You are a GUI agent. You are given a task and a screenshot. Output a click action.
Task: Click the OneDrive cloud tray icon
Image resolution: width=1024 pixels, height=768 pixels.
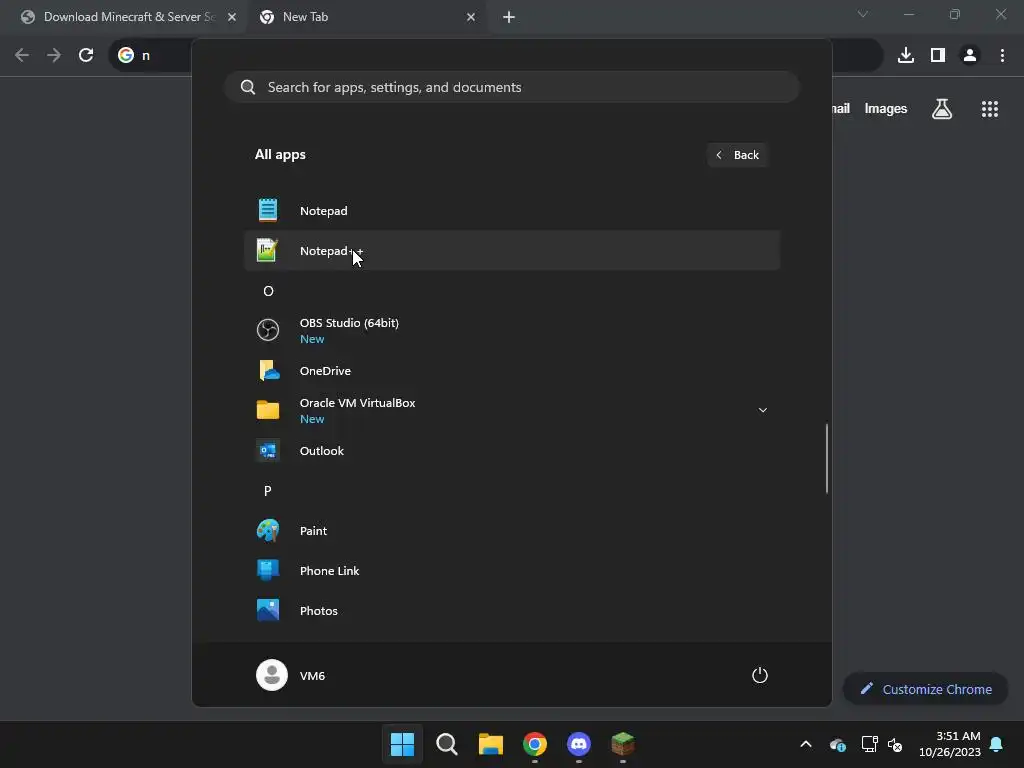[x=838, y=744]
